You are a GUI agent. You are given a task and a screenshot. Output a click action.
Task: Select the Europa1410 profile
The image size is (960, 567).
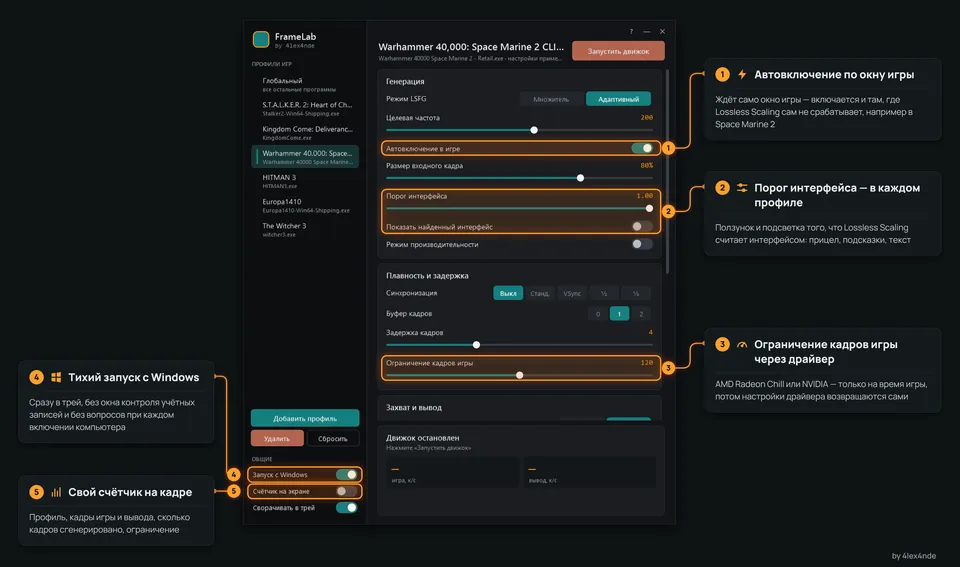point(305,205)
